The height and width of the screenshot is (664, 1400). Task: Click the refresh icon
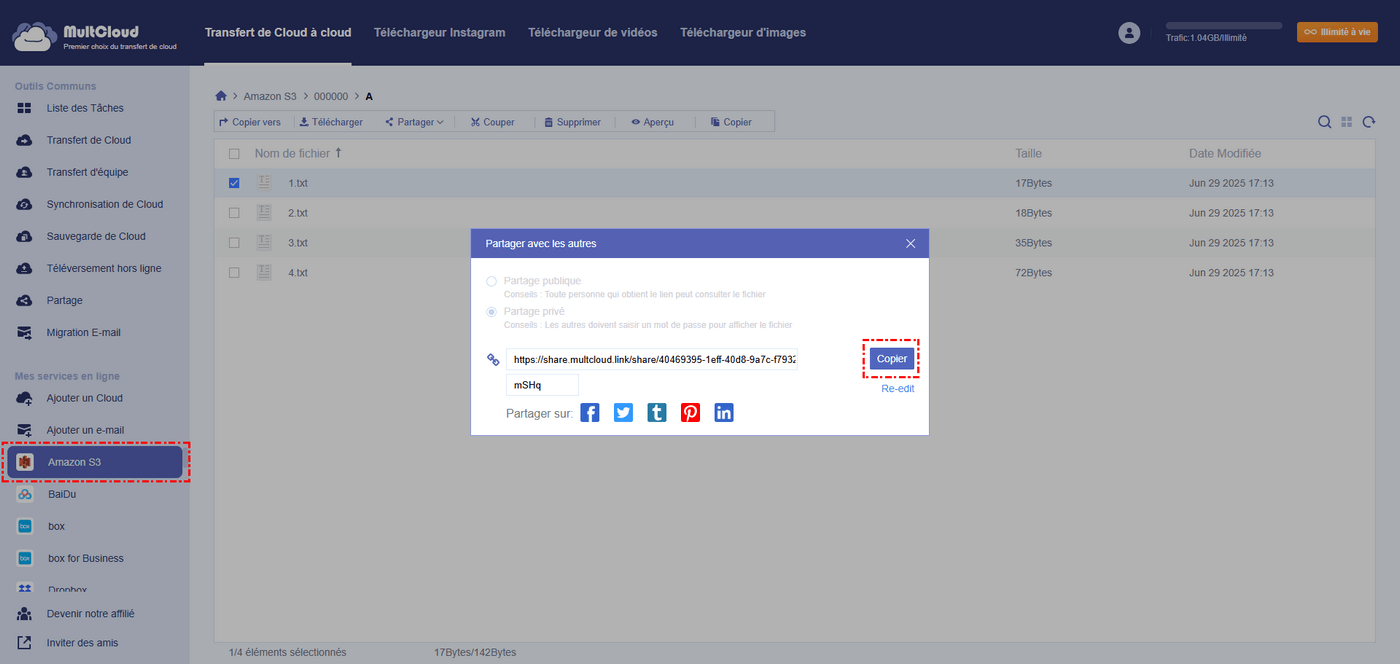coord(1369,122)
